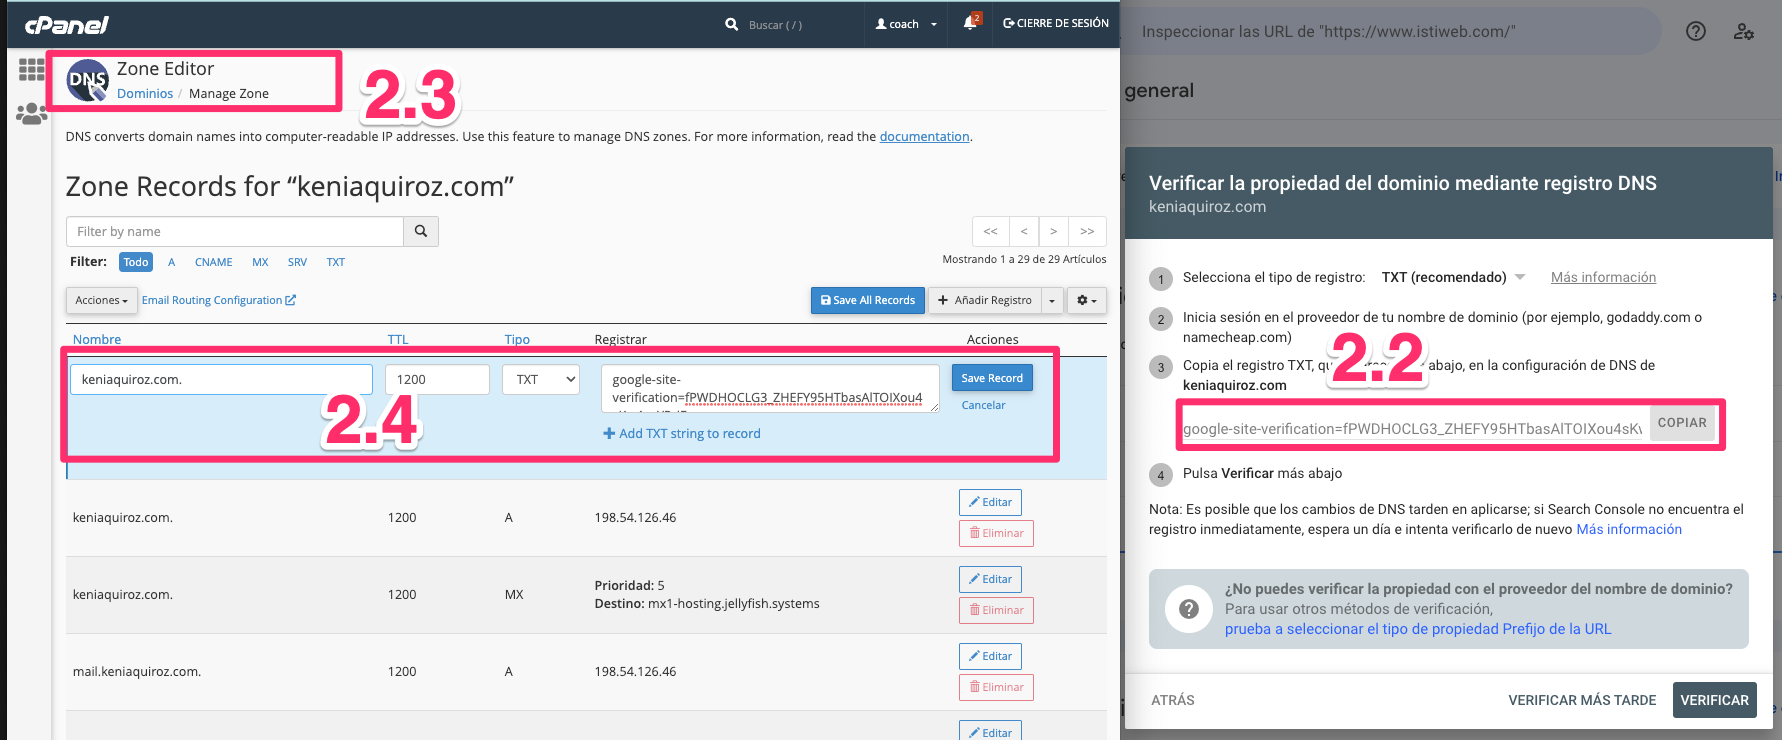Sort table by Nombre column

[97, 339]
